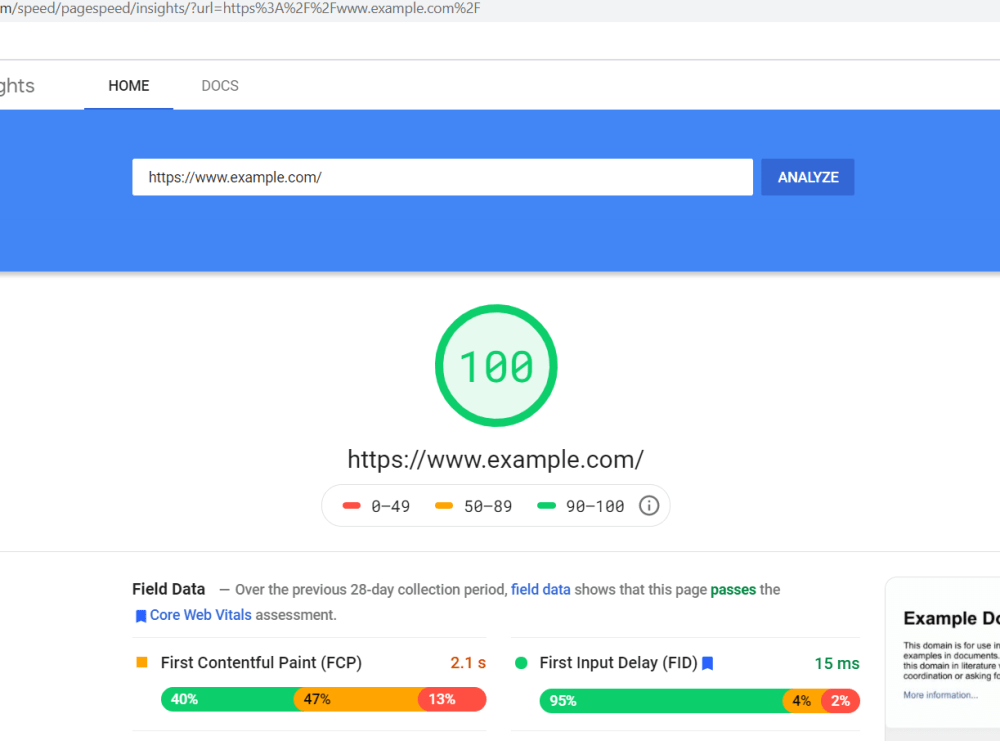Screen dimensions: 1000x750
Task: Open the HOME tab
Action: pos(128,85)
